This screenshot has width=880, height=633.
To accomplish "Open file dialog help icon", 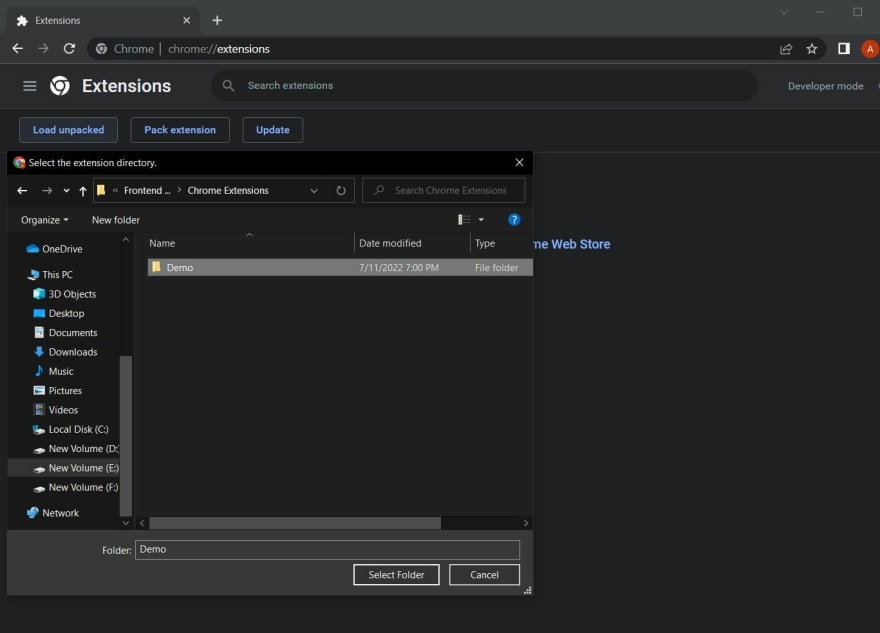I will 514,220.
